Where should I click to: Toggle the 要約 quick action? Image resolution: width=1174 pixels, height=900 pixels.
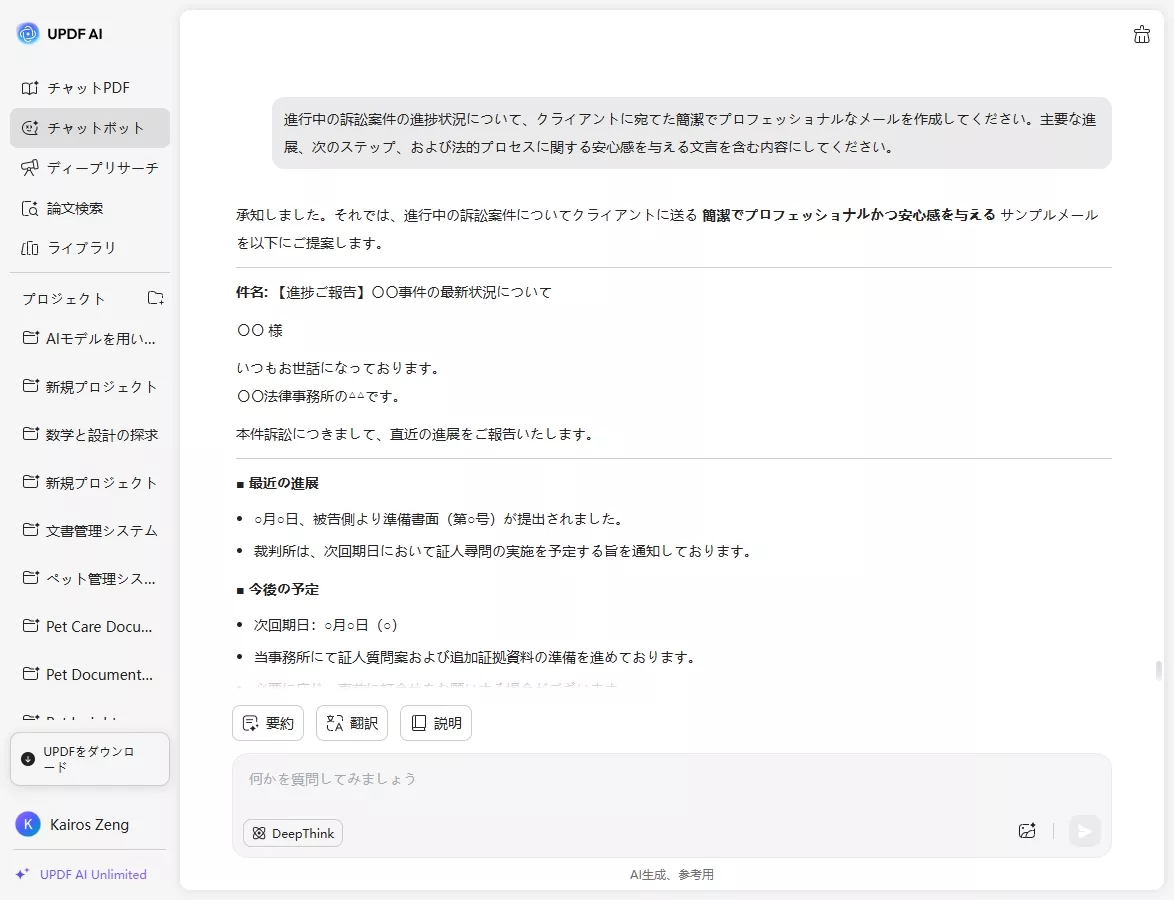pyautogui.click(x=267, y=722)
